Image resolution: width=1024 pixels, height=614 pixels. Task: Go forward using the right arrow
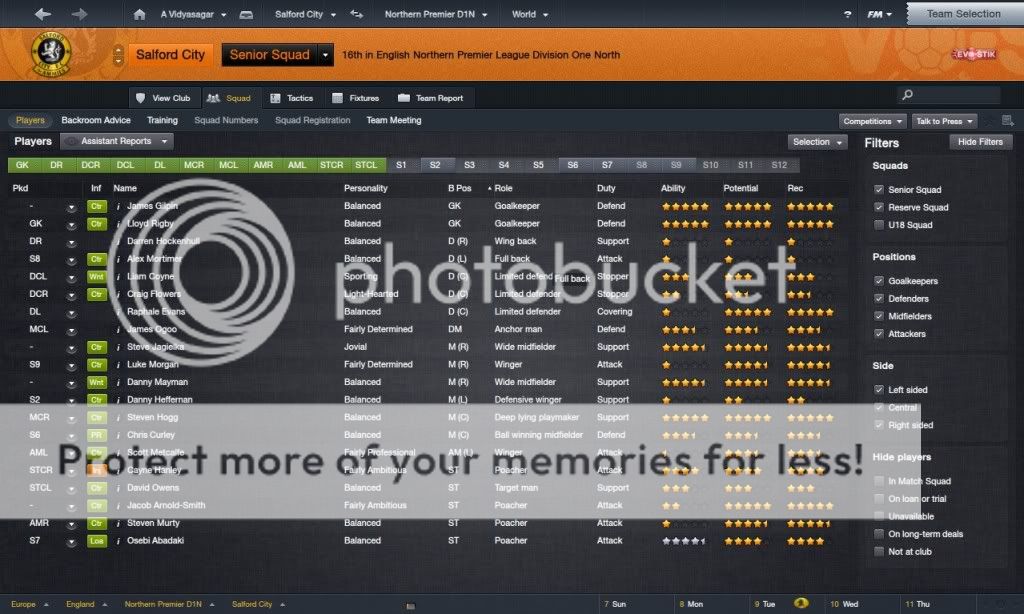tap(79, 14)
